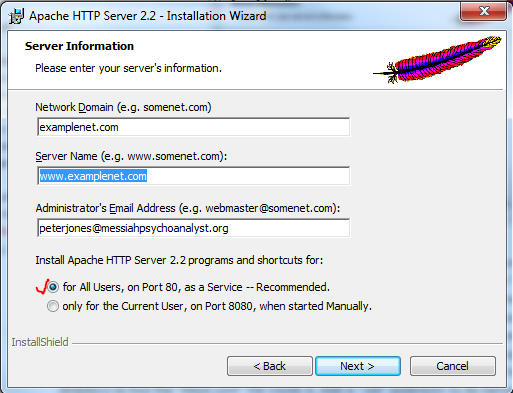Proceed with the Next > button
Image resolution: width=513 pixels, height=393 pixels.
(x=358, y=366)
